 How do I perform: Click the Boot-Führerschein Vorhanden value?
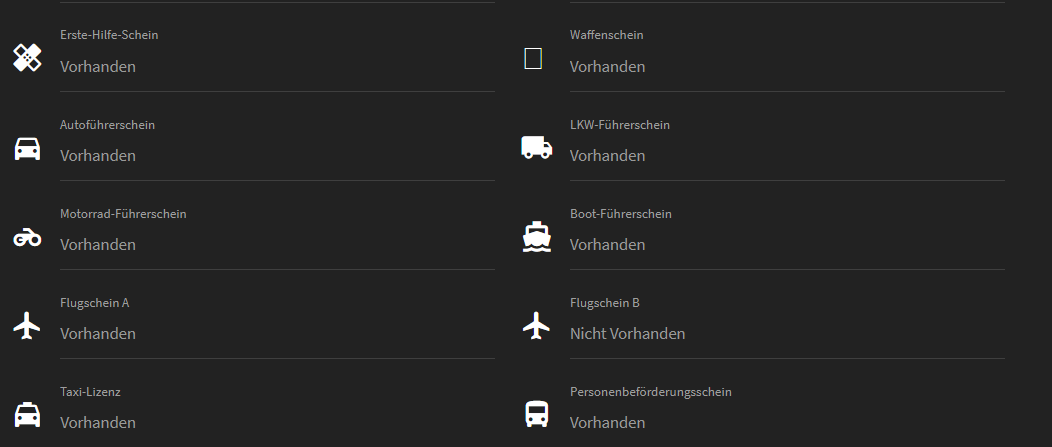point(607,245)
